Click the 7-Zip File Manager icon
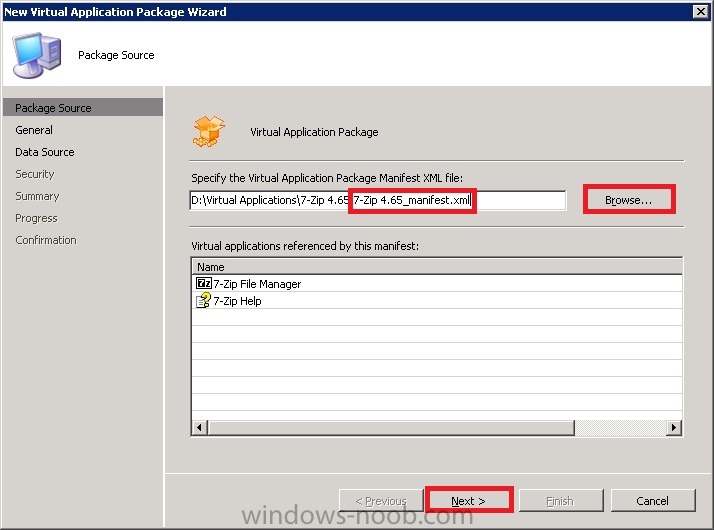 pos(203,283)
